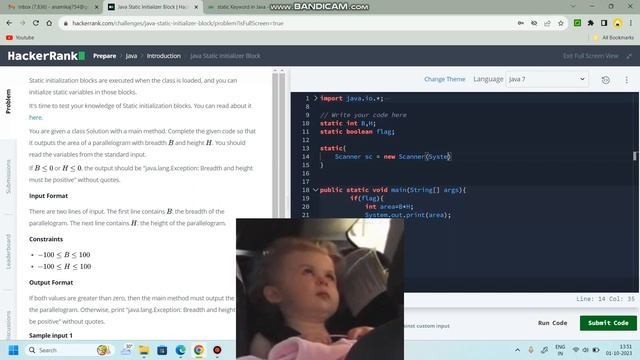Close the Java Static Initializer Block tab
This screenshot has height=360, width=640.
[x=196, y=7]
